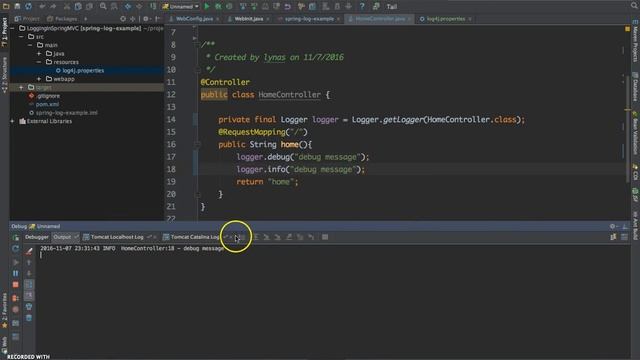The height and width of the screenshot is (360, 640).
Task: Open the Unnamed run configuration dropdown
Action: [x=180, y=7]
